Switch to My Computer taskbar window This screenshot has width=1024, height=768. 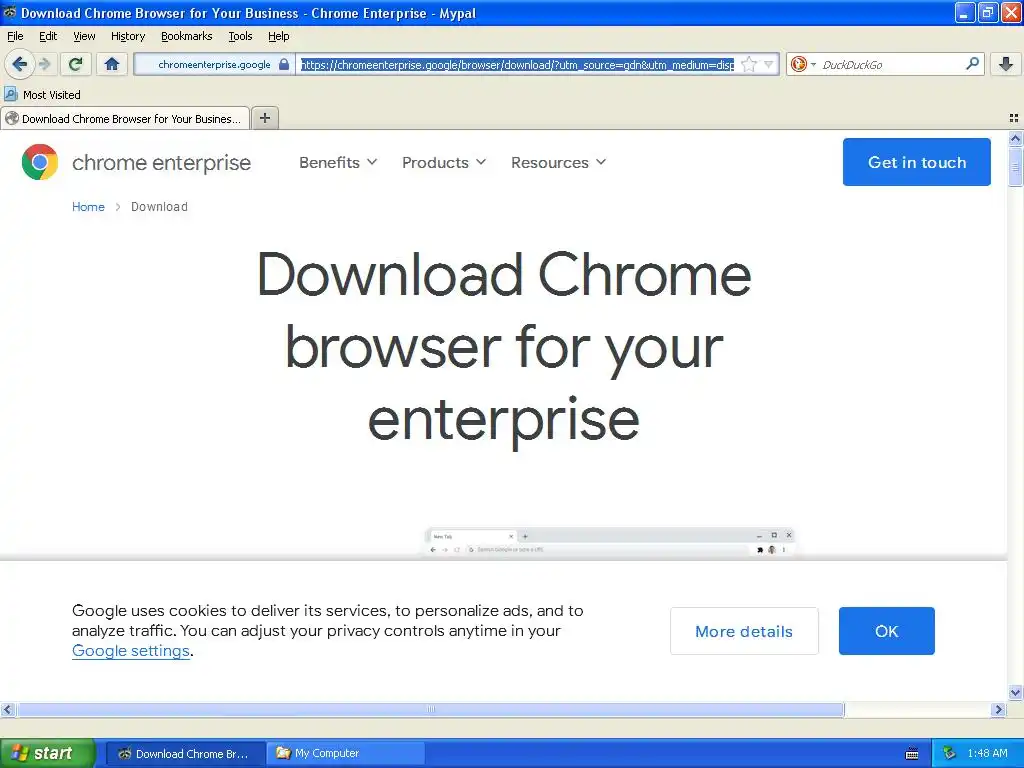pyautogui.click(x=346, y=754)
